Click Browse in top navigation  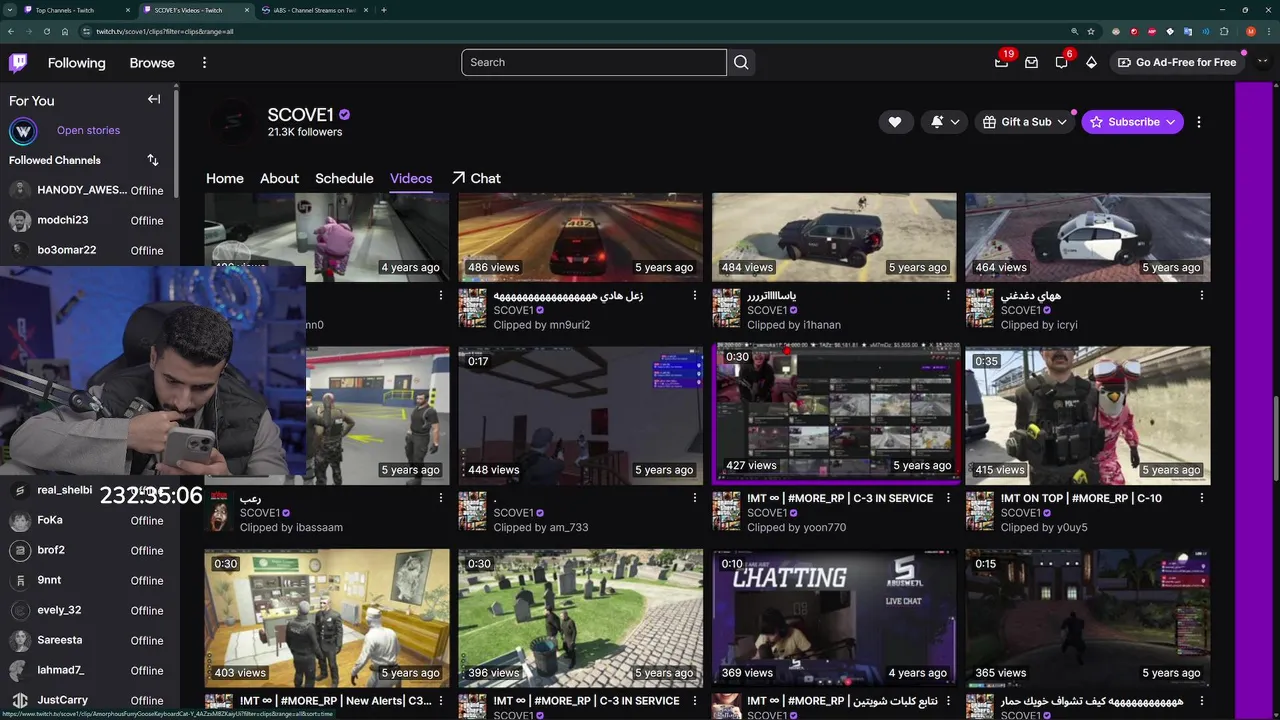tap(152, 62)
